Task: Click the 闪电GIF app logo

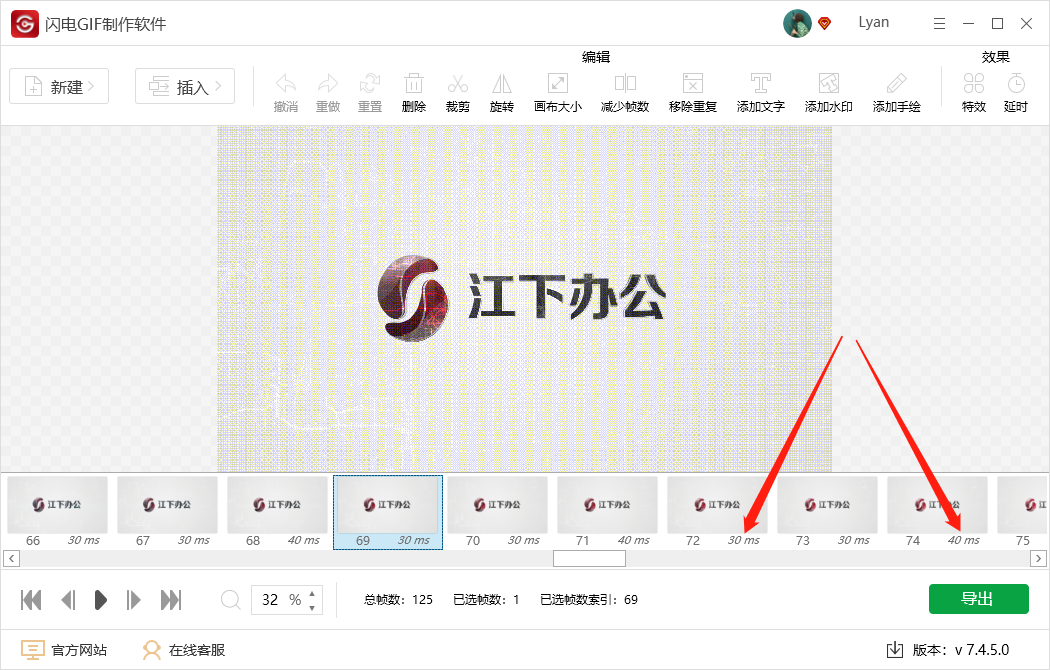Action: point(25,24)
